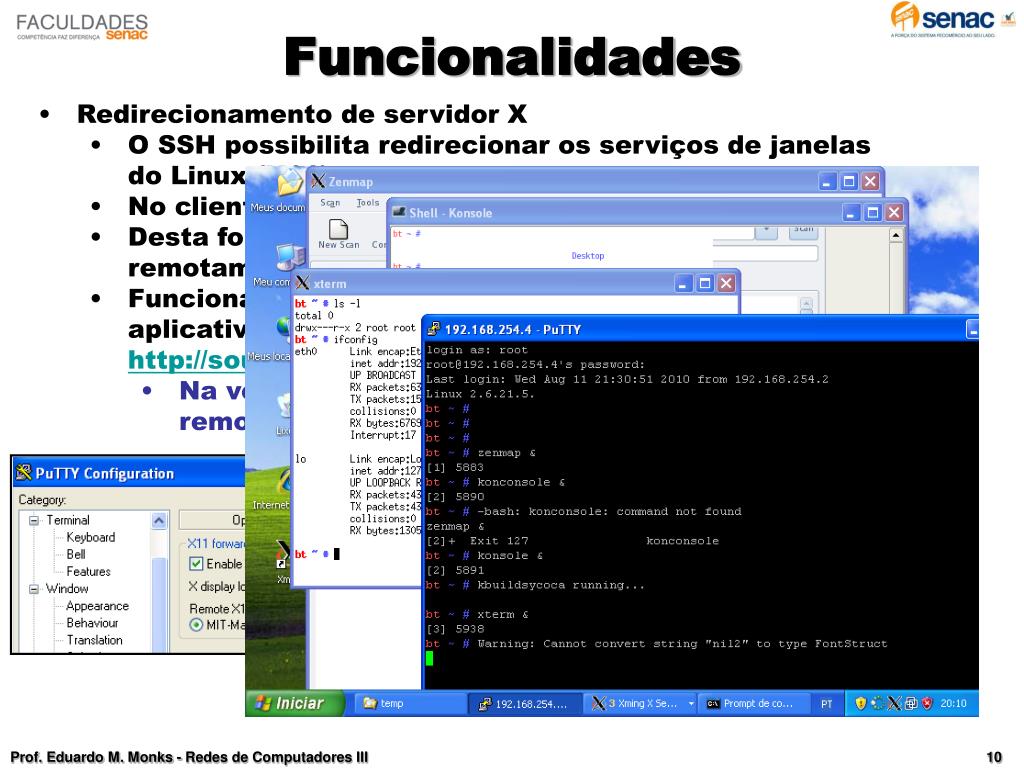1024x768 pixels.
Task: Click the yellow security shield tray icon
Action: 861,703
